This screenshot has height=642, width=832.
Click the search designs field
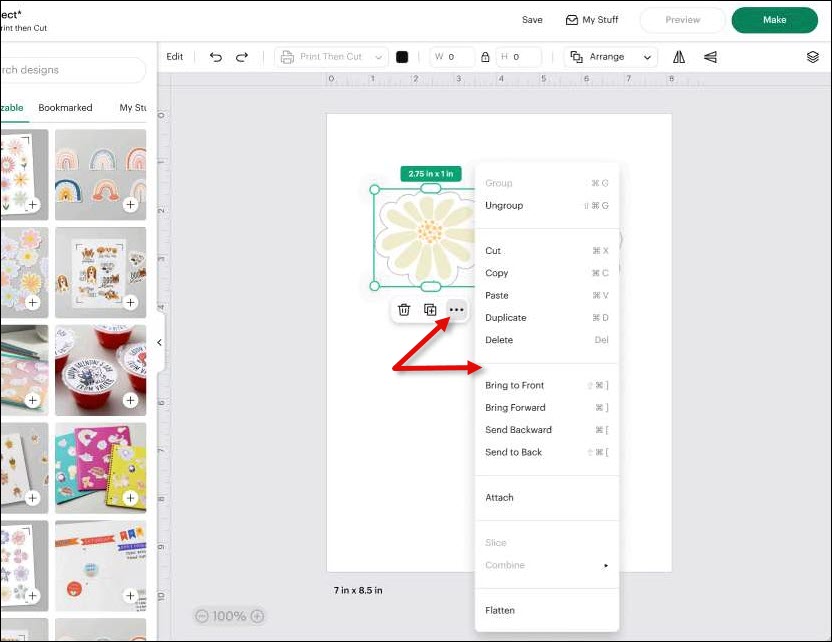pos(70,71)
